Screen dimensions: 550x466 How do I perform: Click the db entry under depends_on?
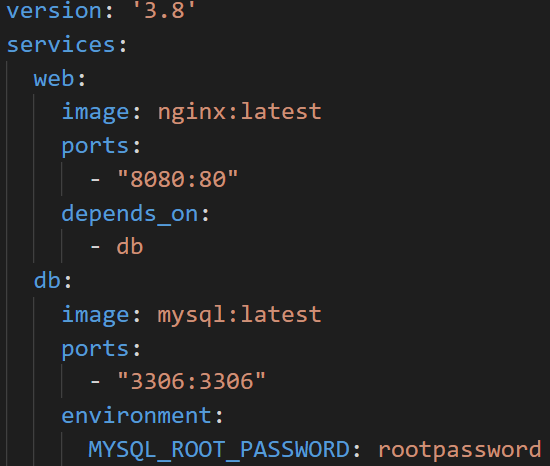pos(130,247)
